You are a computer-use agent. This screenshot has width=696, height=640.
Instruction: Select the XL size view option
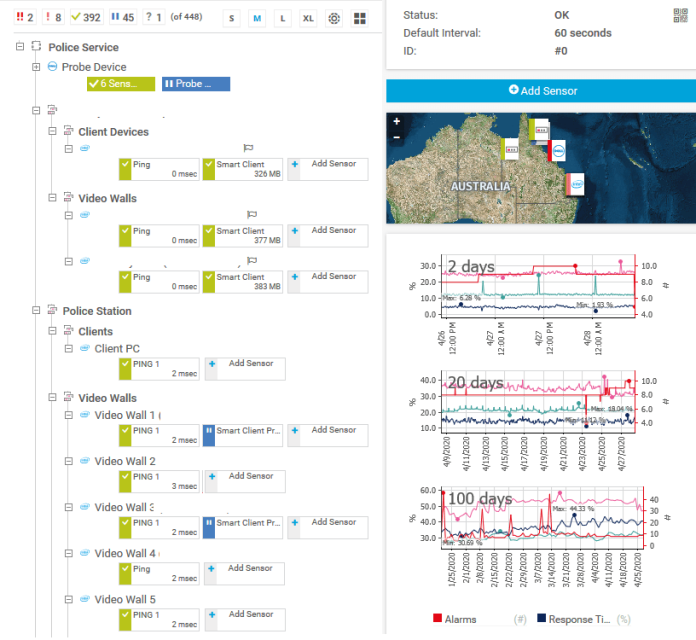coord(308,18)
